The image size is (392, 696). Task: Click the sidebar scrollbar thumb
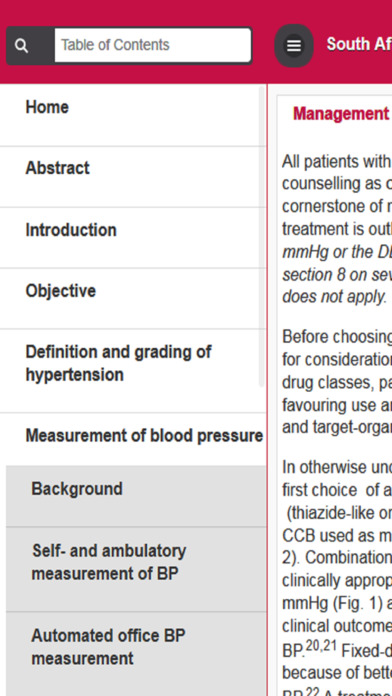point(261,237)
